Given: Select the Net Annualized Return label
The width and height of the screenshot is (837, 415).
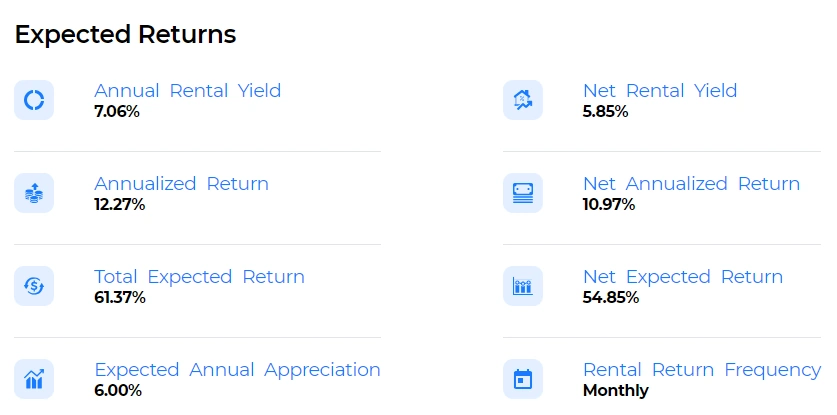Looking at the screenshot, I should coord(691,184).
